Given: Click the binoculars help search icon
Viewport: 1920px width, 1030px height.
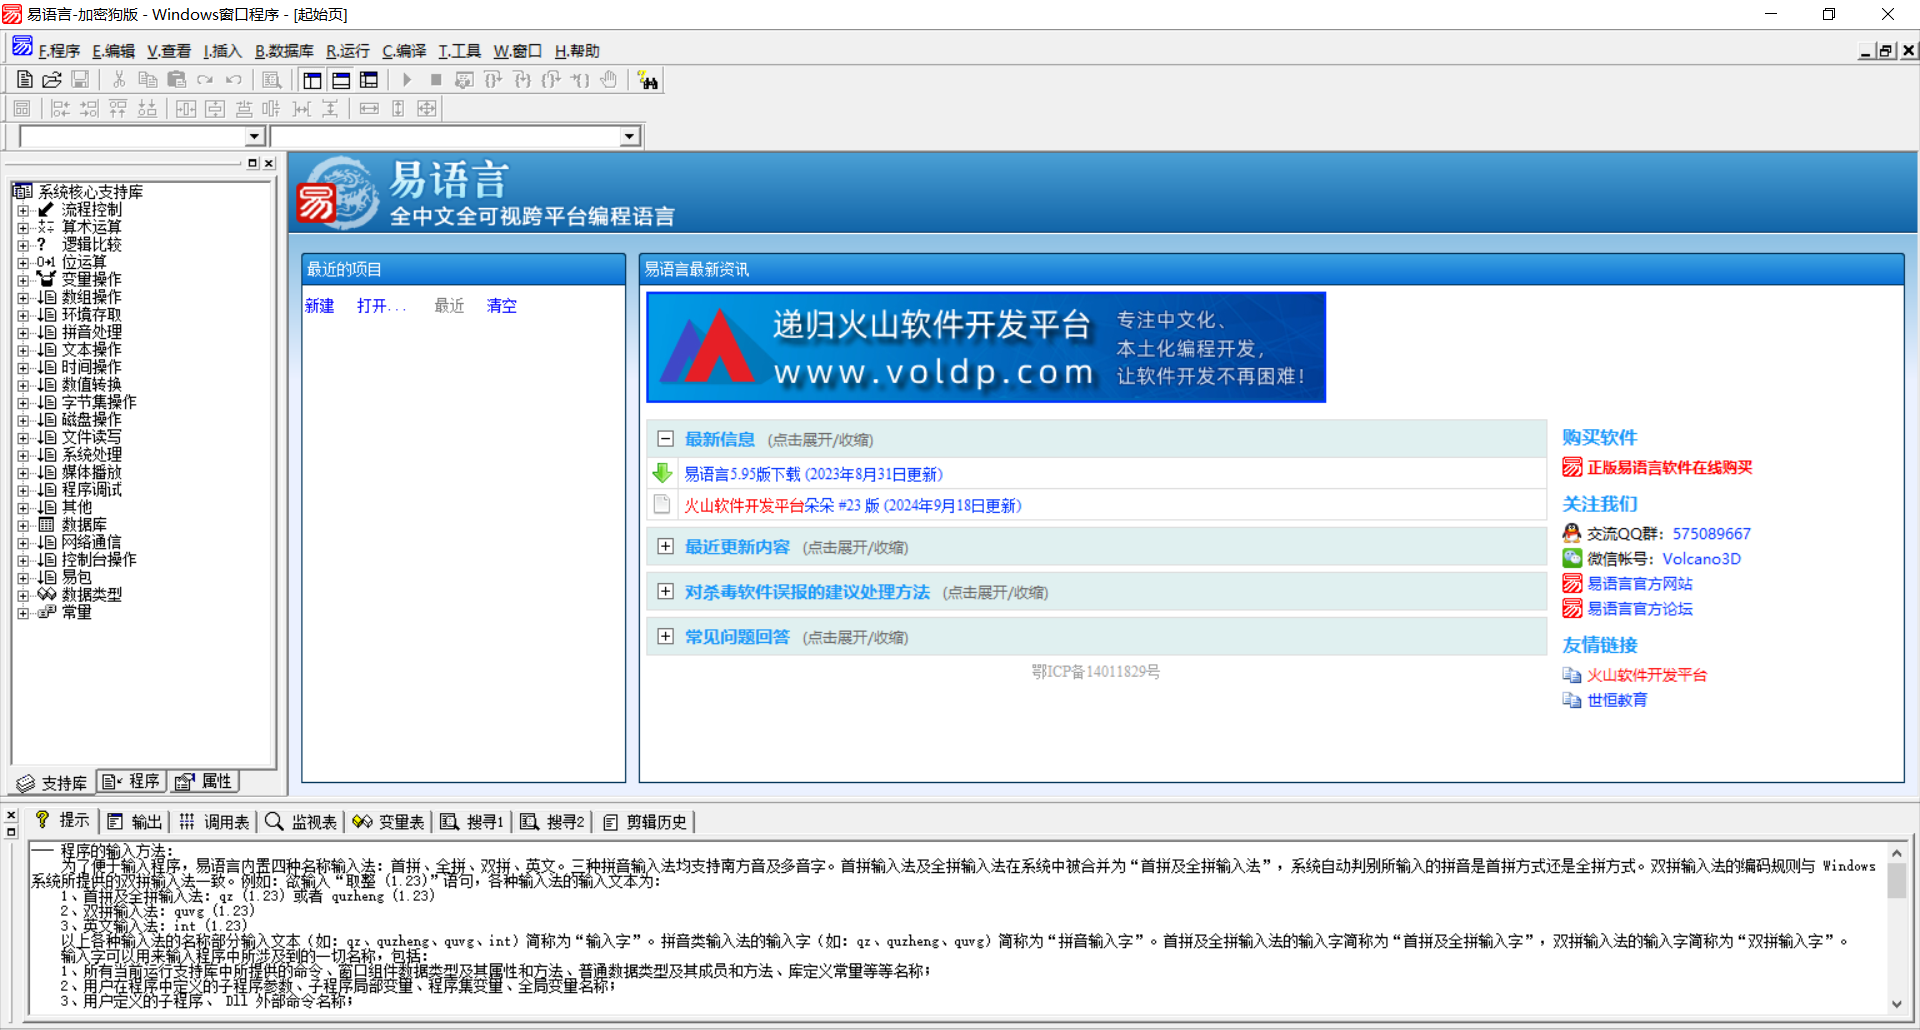Looking at the screenshot, I should coord(648,80).
